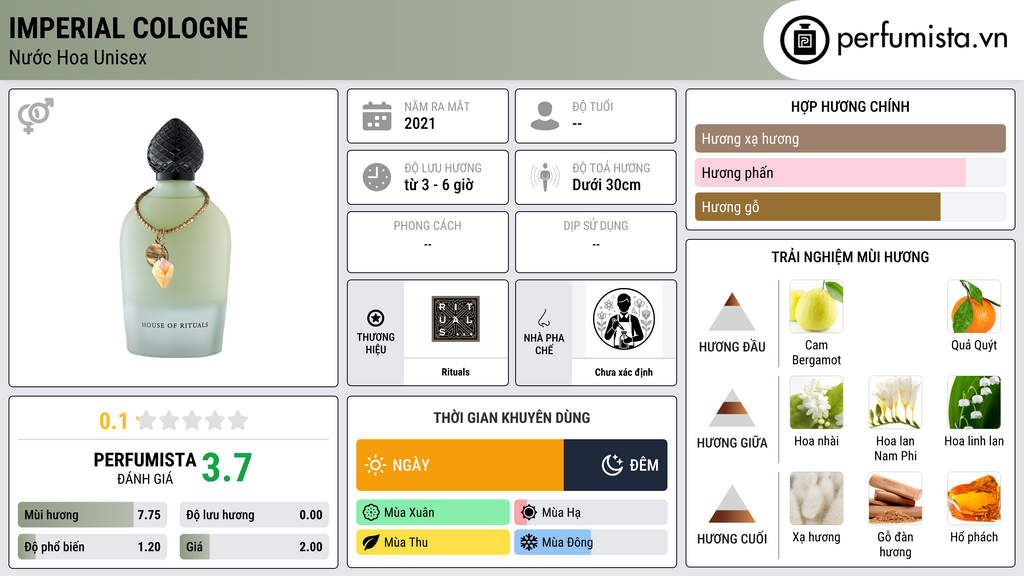Image resolution: width=1024 pixels, height=576 pixels.
Task: Click the perfumer illustration above Chưa xác định
Action: tap(624, 319)
